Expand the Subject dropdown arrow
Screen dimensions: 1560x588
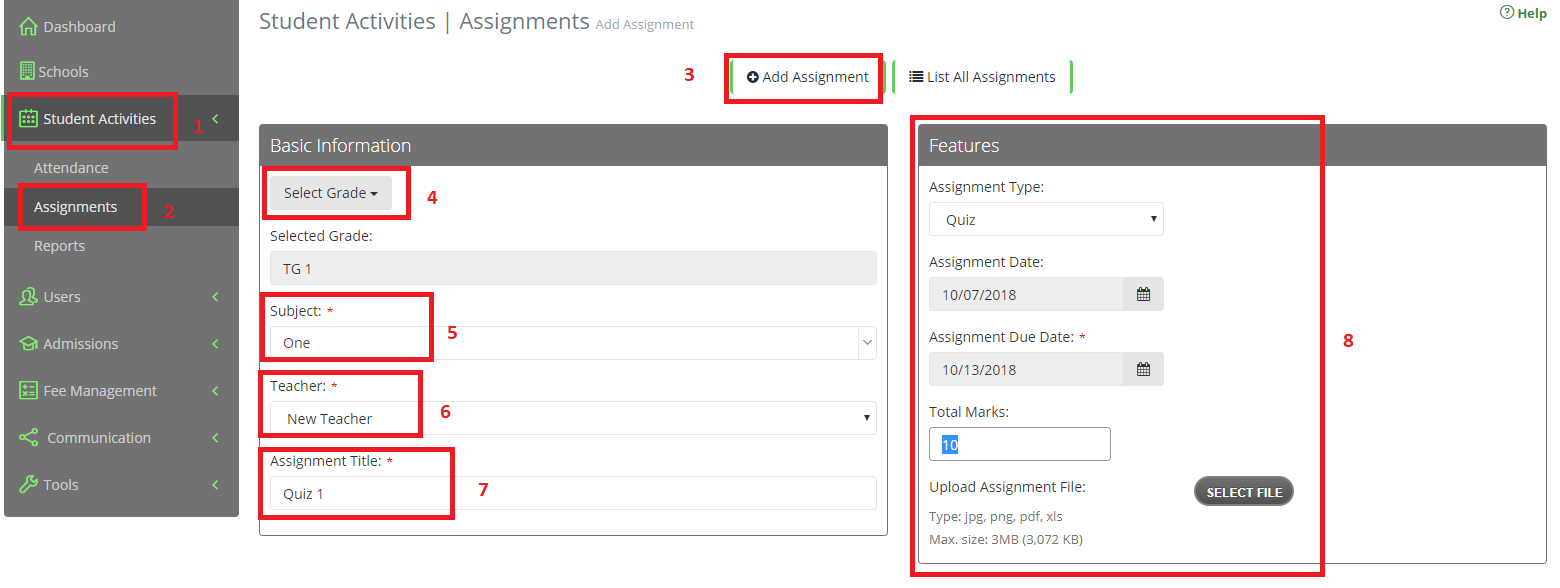867,343
